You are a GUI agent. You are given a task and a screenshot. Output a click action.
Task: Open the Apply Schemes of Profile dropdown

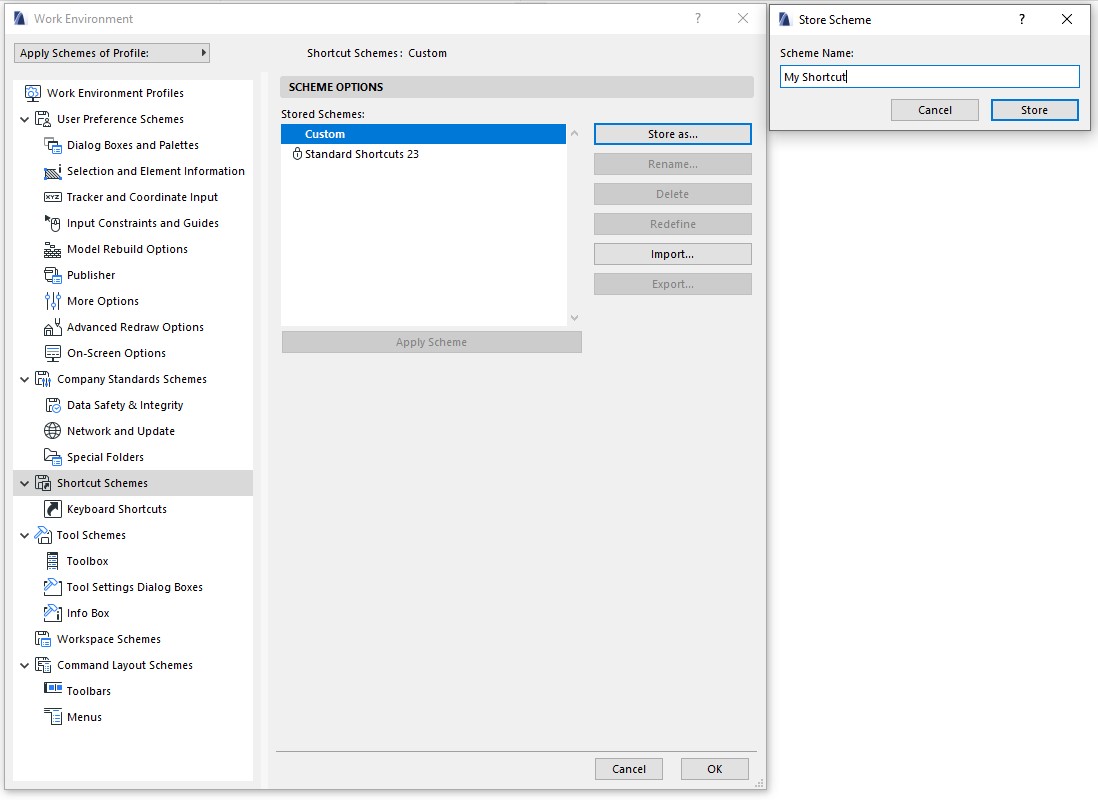112,53
